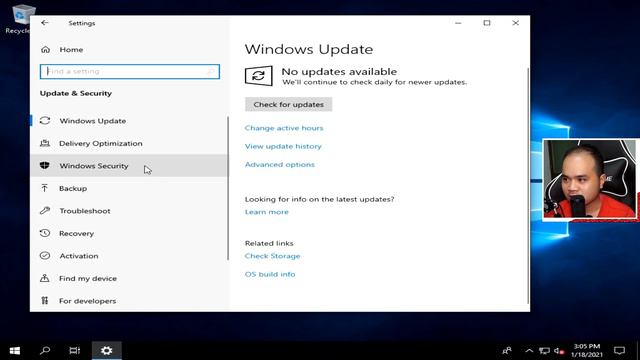This screenshot has height=360, width=640.
Task: Click the Check for updates button
Action: click(289, 104)
